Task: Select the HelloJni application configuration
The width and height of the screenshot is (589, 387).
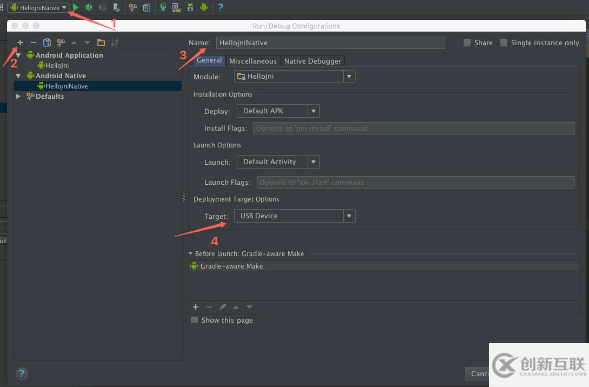Action: click(x=53, y=65)
